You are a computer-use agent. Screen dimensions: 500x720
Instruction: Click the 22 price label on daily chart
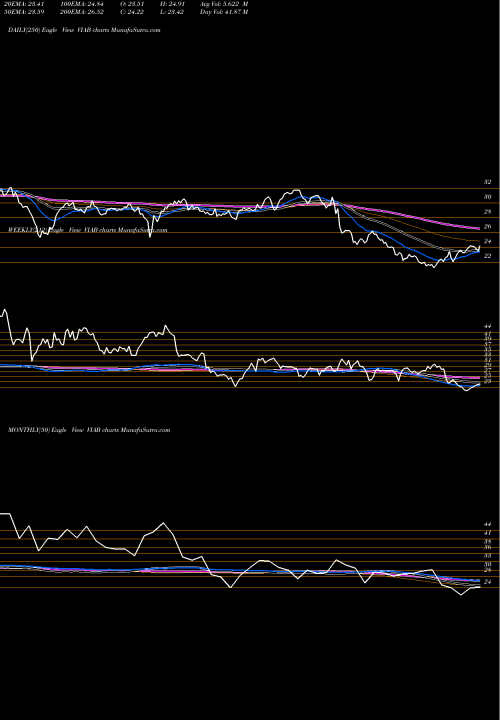click(x=487, y=256)
